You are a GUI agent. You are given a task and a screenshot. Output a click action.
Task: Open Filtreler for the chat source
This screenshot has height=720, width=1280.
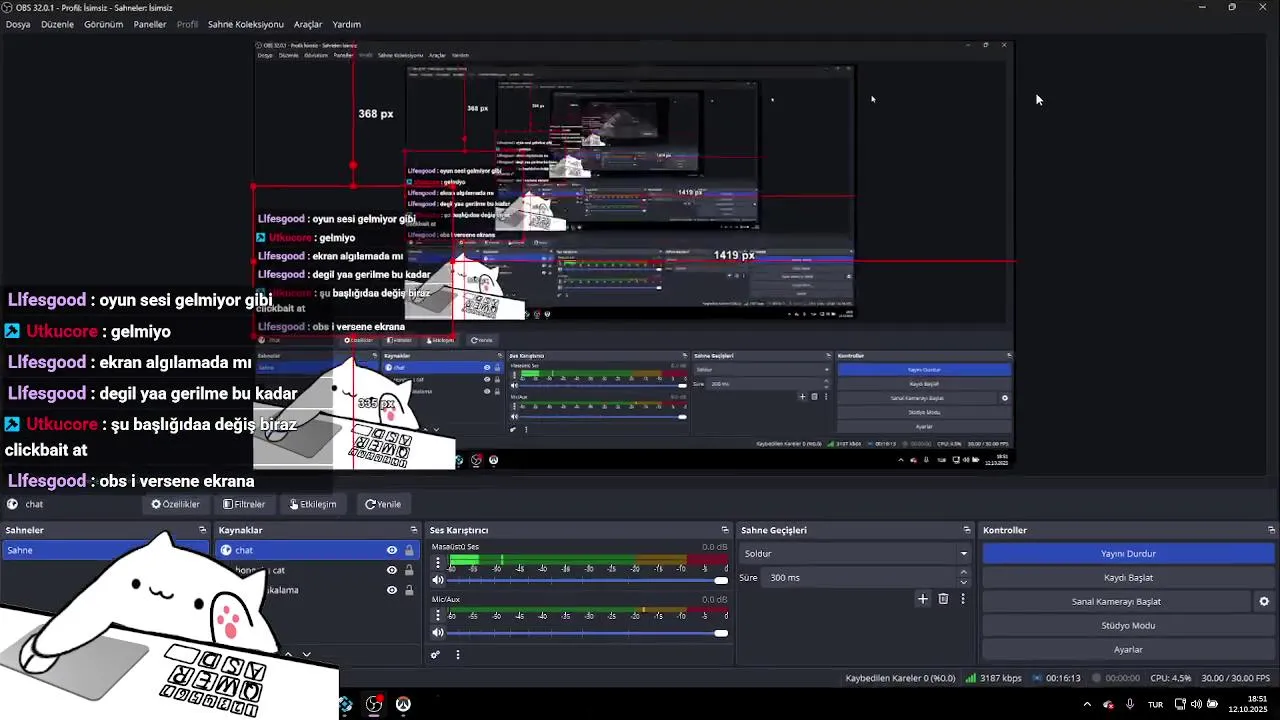pyautogui.click(x=244, y=504)
